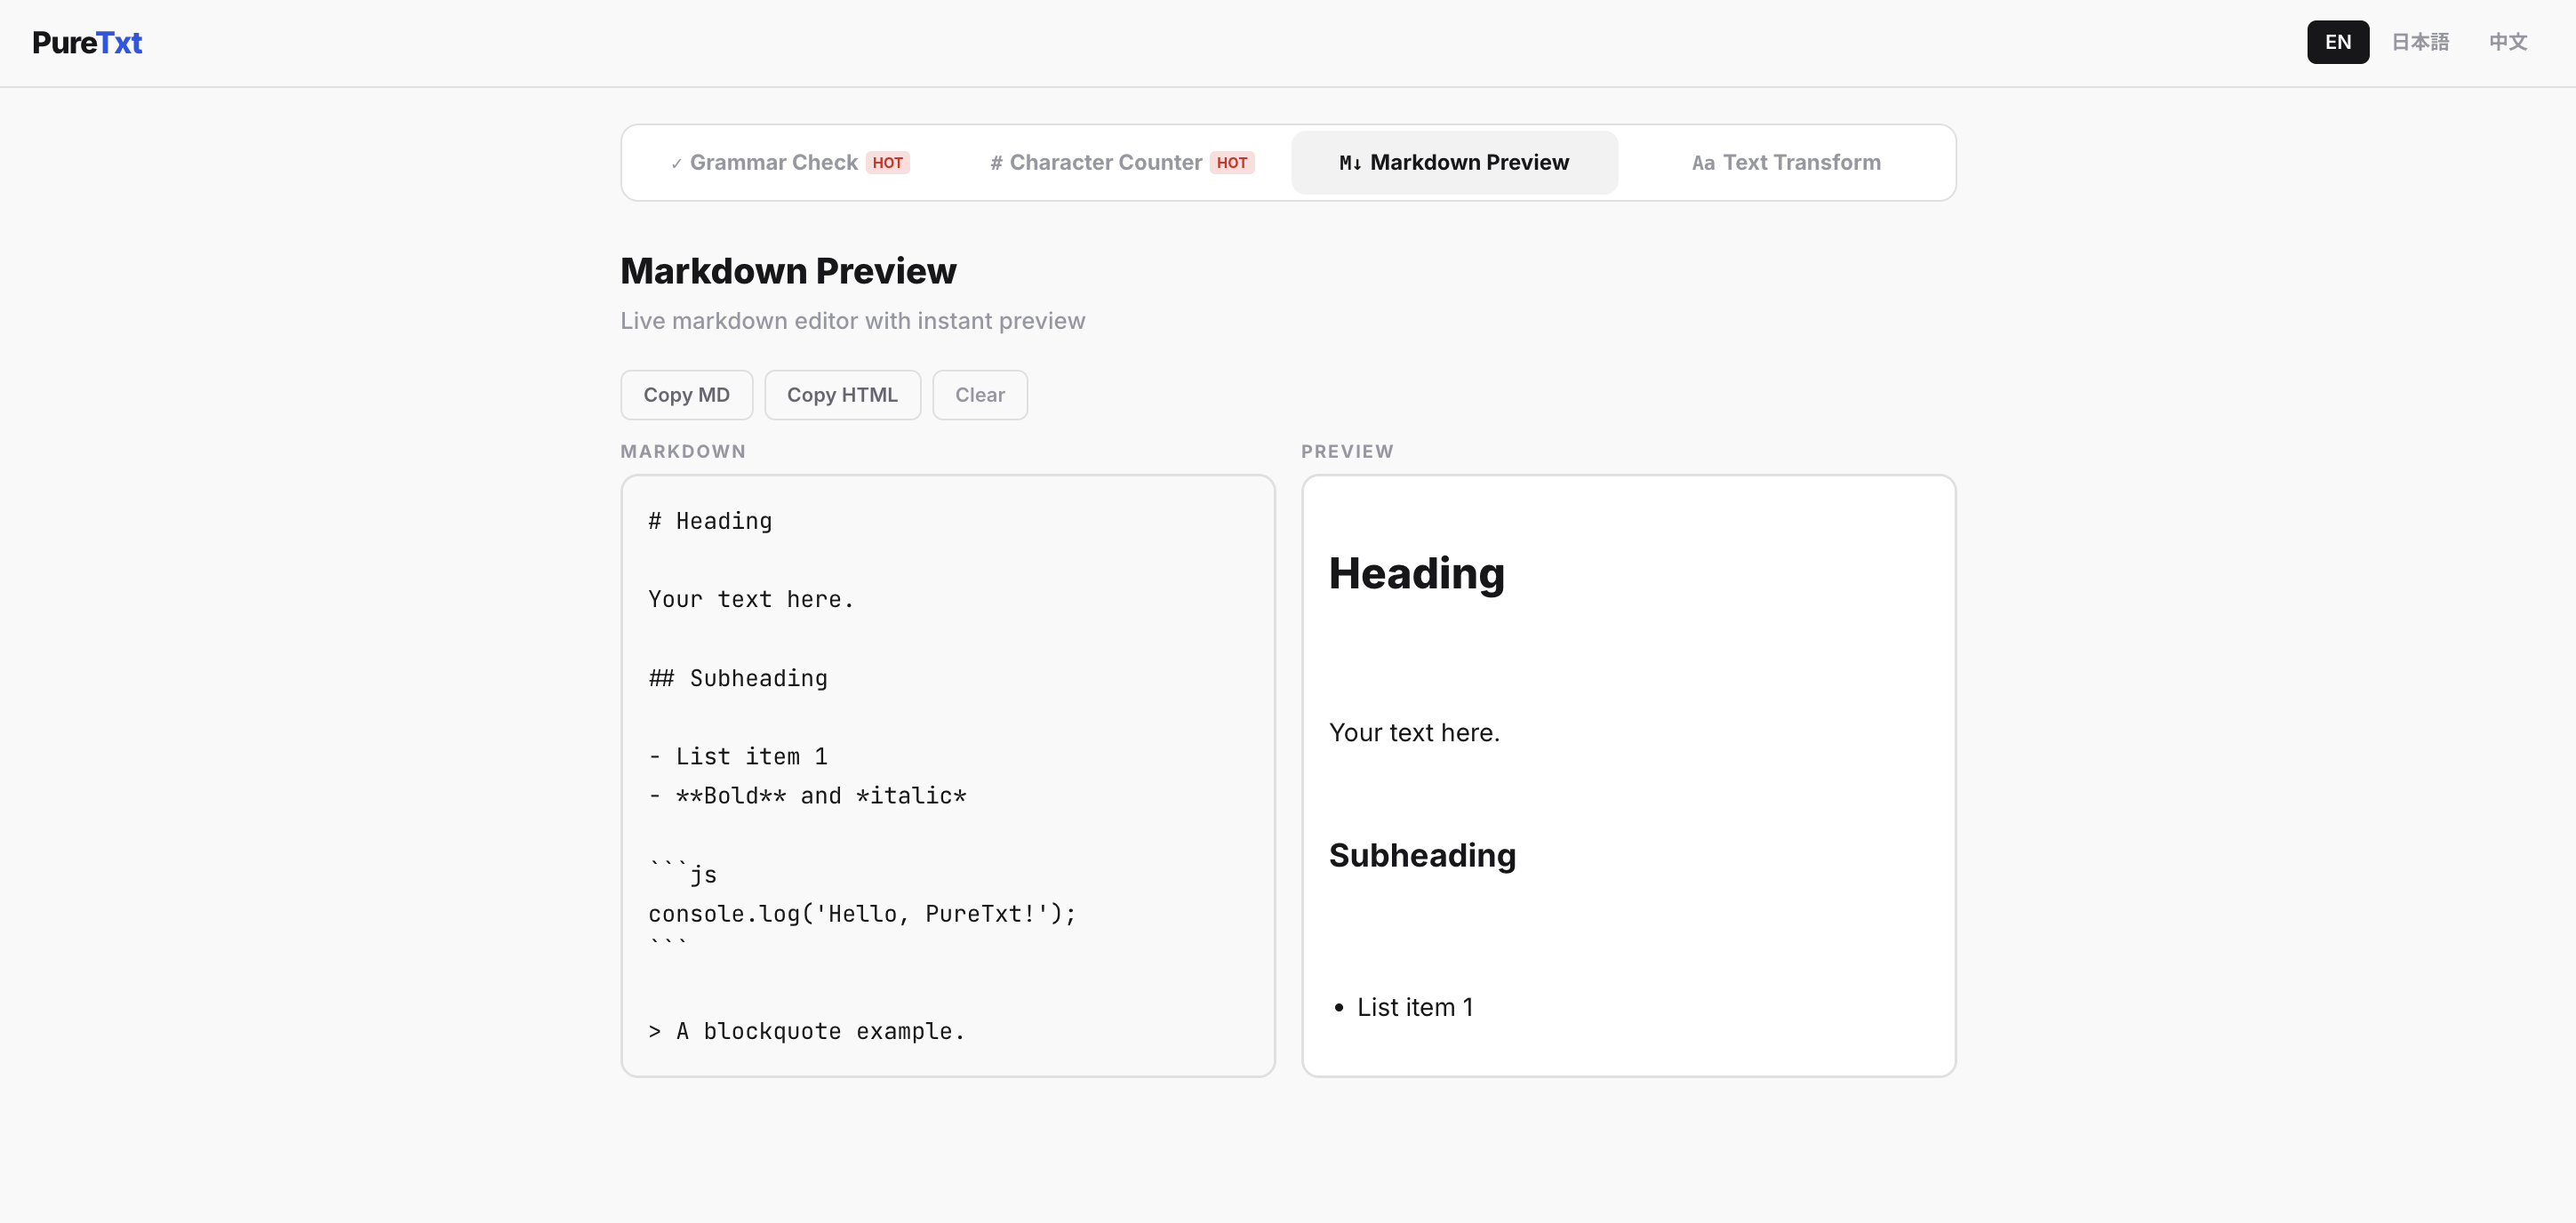
Task: Switch language to 日本語
Action: 2420,42
